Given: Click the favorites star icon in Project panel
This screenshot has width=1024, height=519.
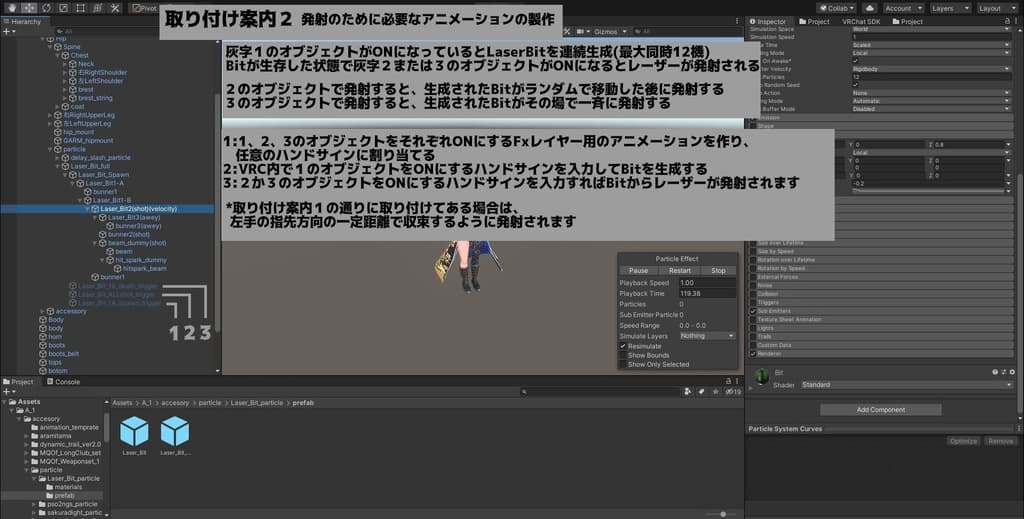Looking at the screenshot, I should 716,392.
